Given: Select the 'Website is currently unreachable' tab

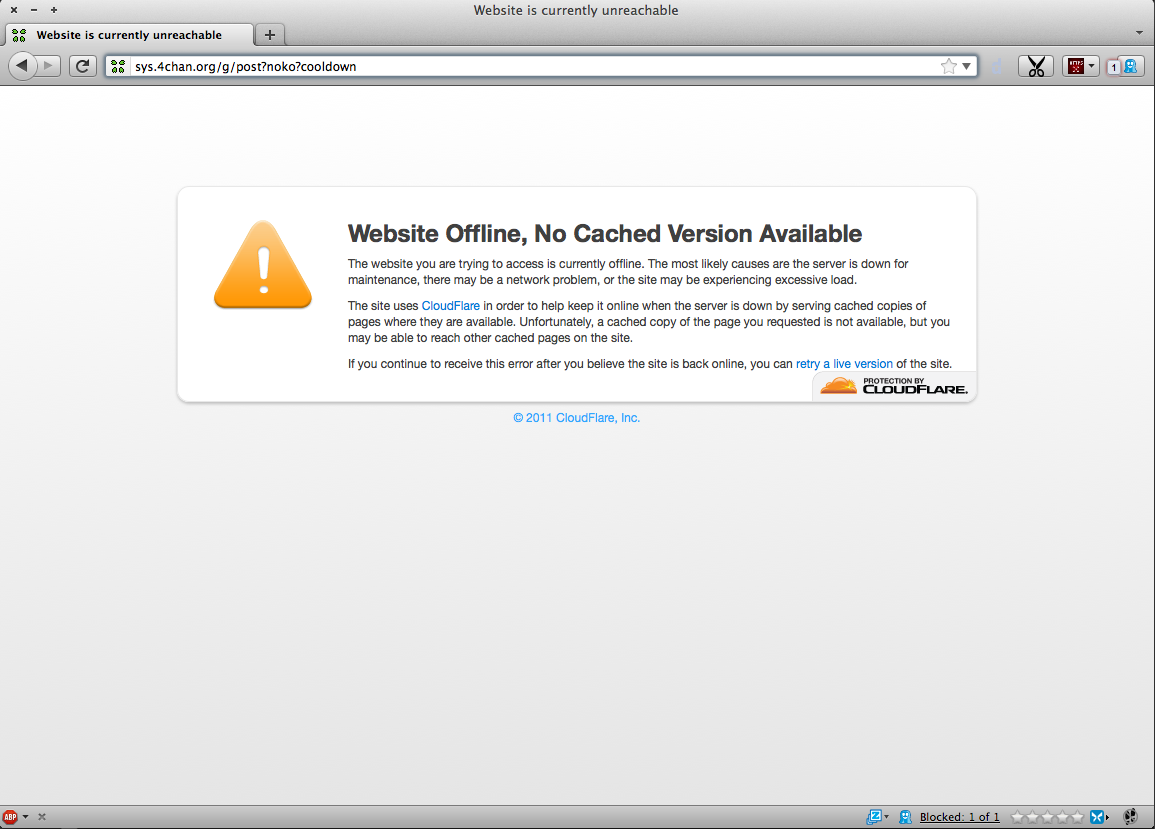Looking at the screenshot, I should (129, 35).
